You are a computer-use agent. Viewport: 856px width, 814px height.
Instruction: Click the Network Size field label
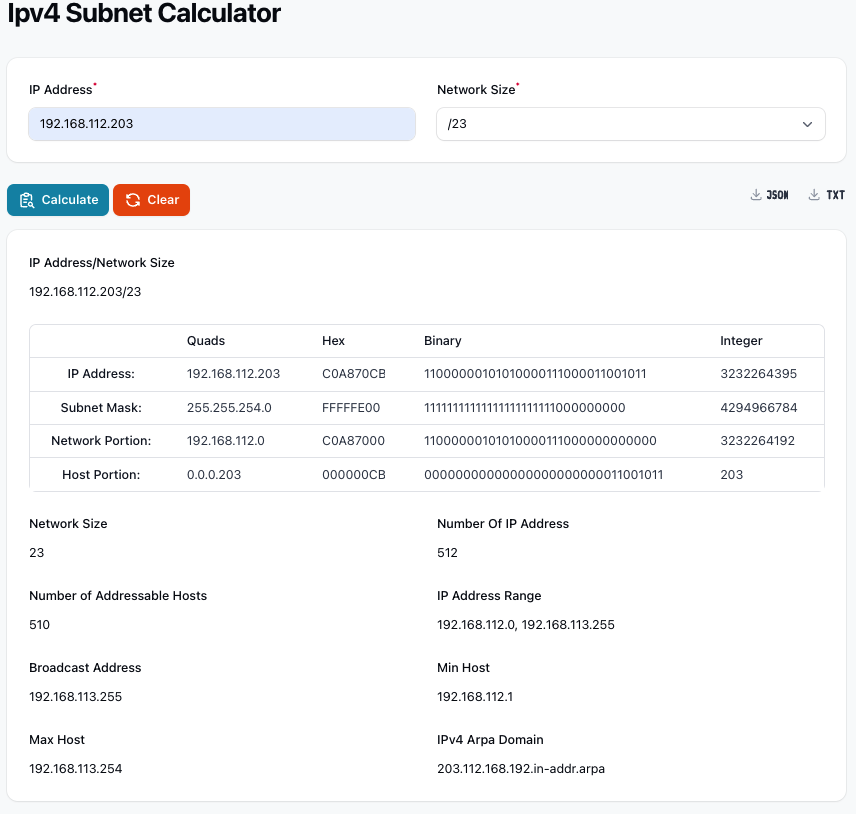click(x=476, y=90)
